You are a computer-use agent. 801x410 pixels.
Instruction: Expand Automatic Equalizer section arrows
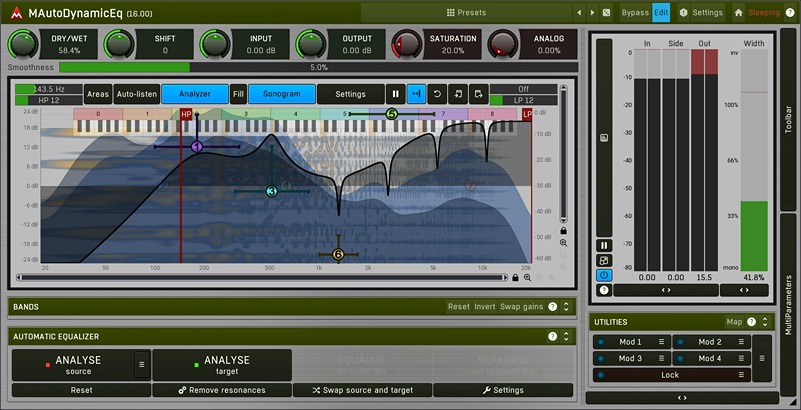pos(566,336)
